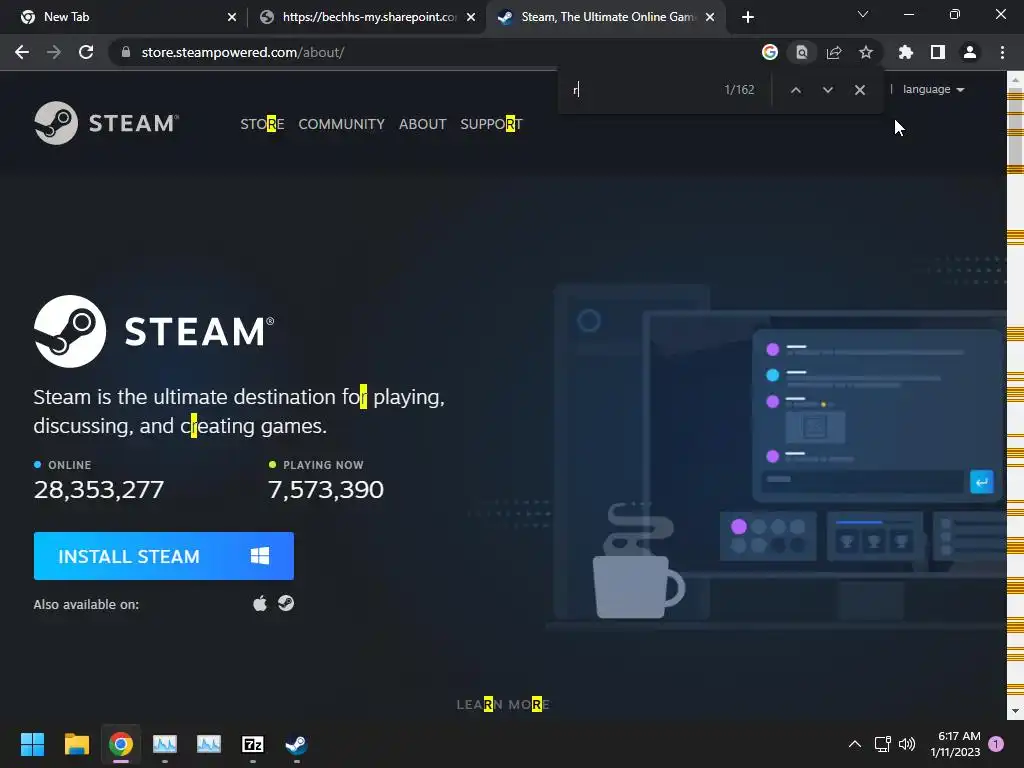Click the browser back arrow
The height and width of the screenshot is (768, 1024).
(x=22, y=52)
